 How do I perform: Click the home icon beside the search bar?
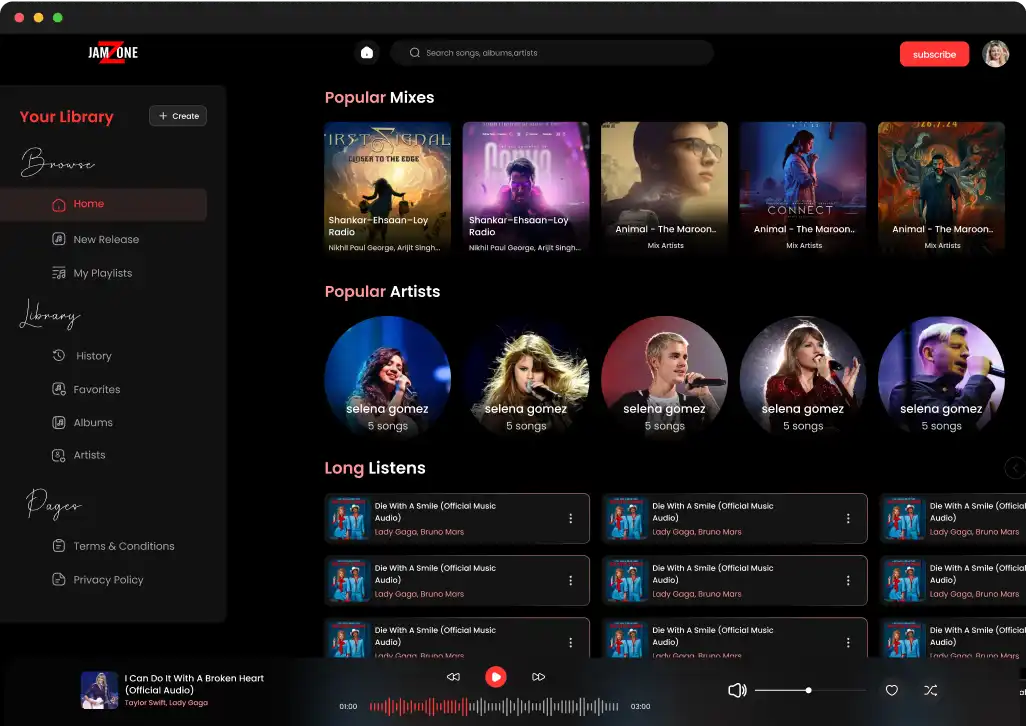point(366,52)
